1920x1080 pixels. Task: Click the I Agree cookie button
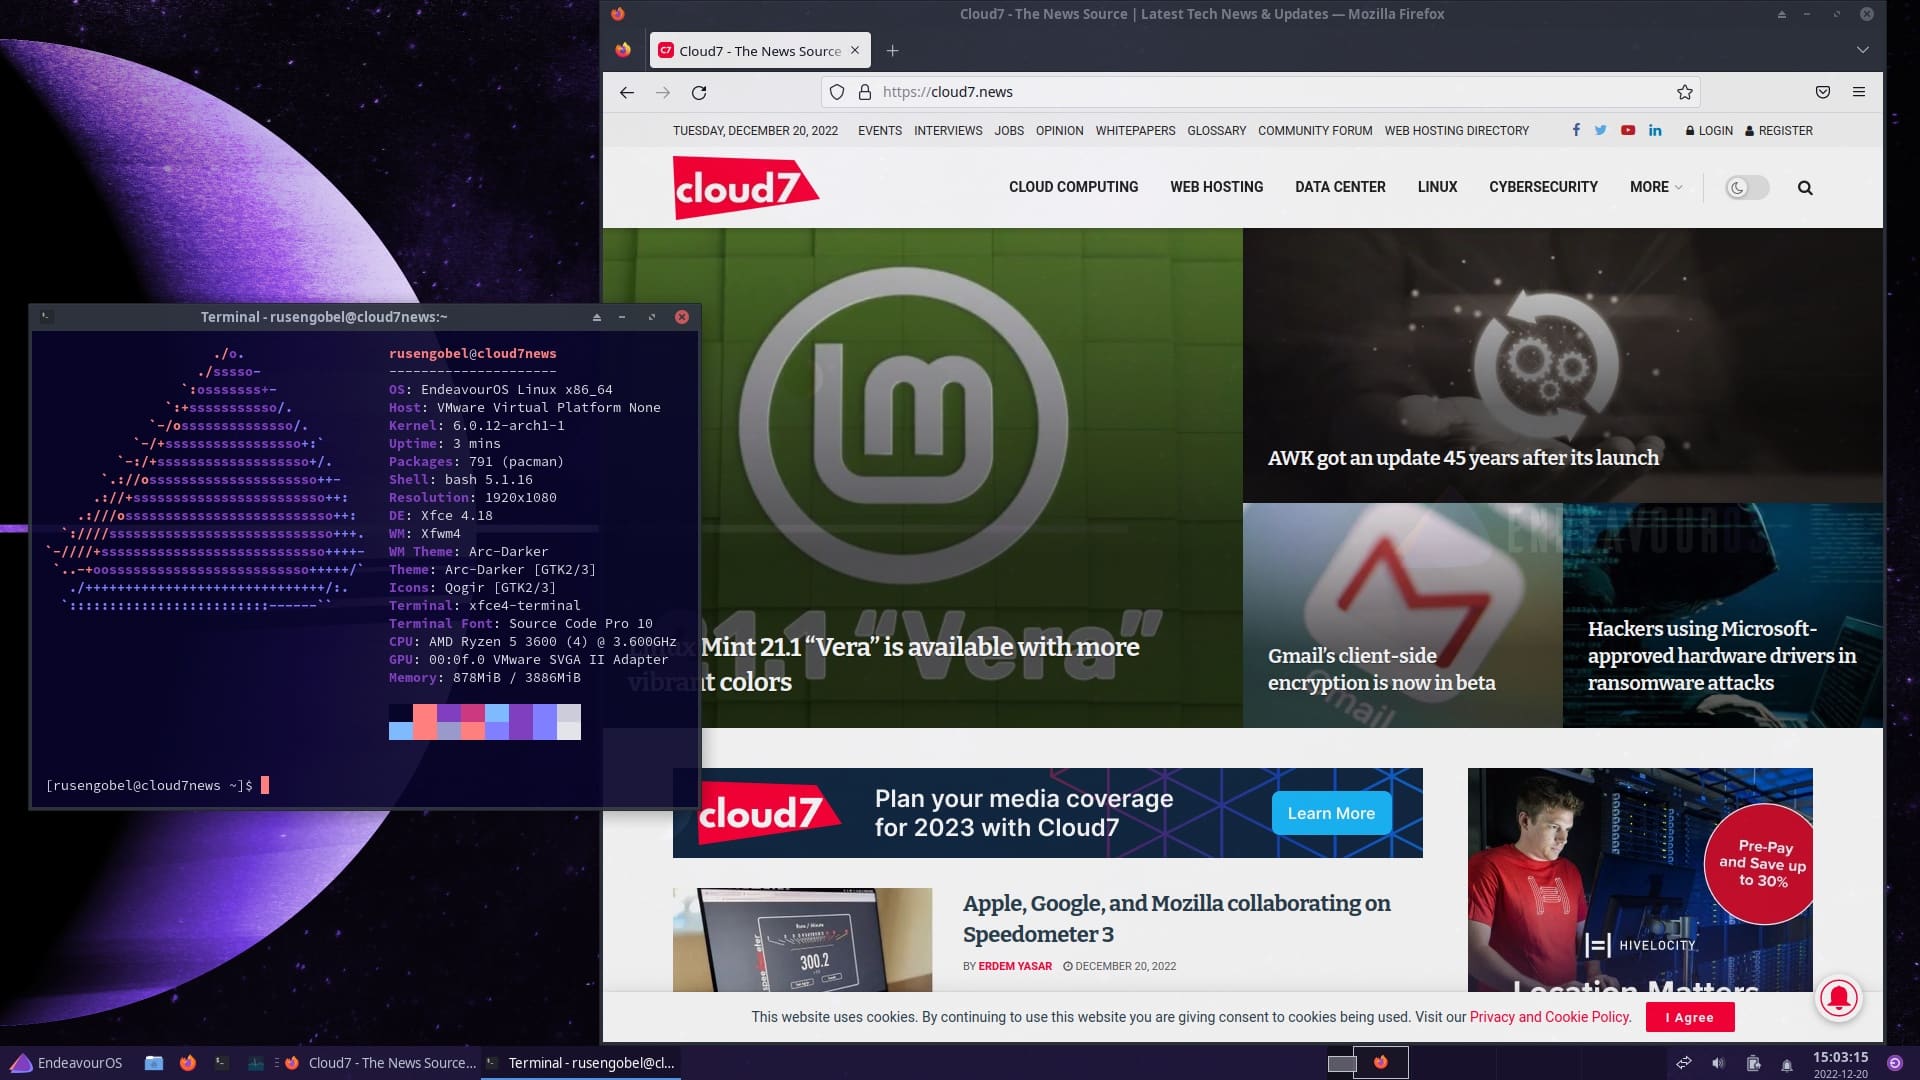[1690, 1017]
